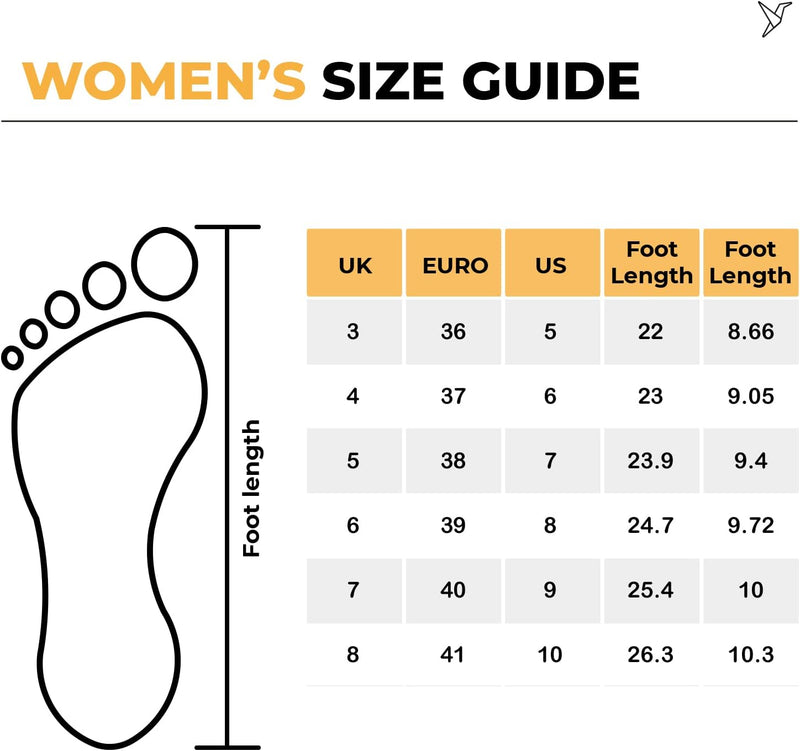Viewport: 800px width, 751px height.
Task: Click the bird logo in top-right corner
Action: [x=775, y=18]
